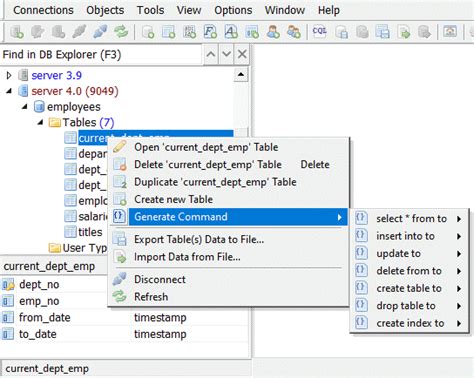
Task: Expand 'create table to' submenu arrow
Action: click(x=459, y=288)
